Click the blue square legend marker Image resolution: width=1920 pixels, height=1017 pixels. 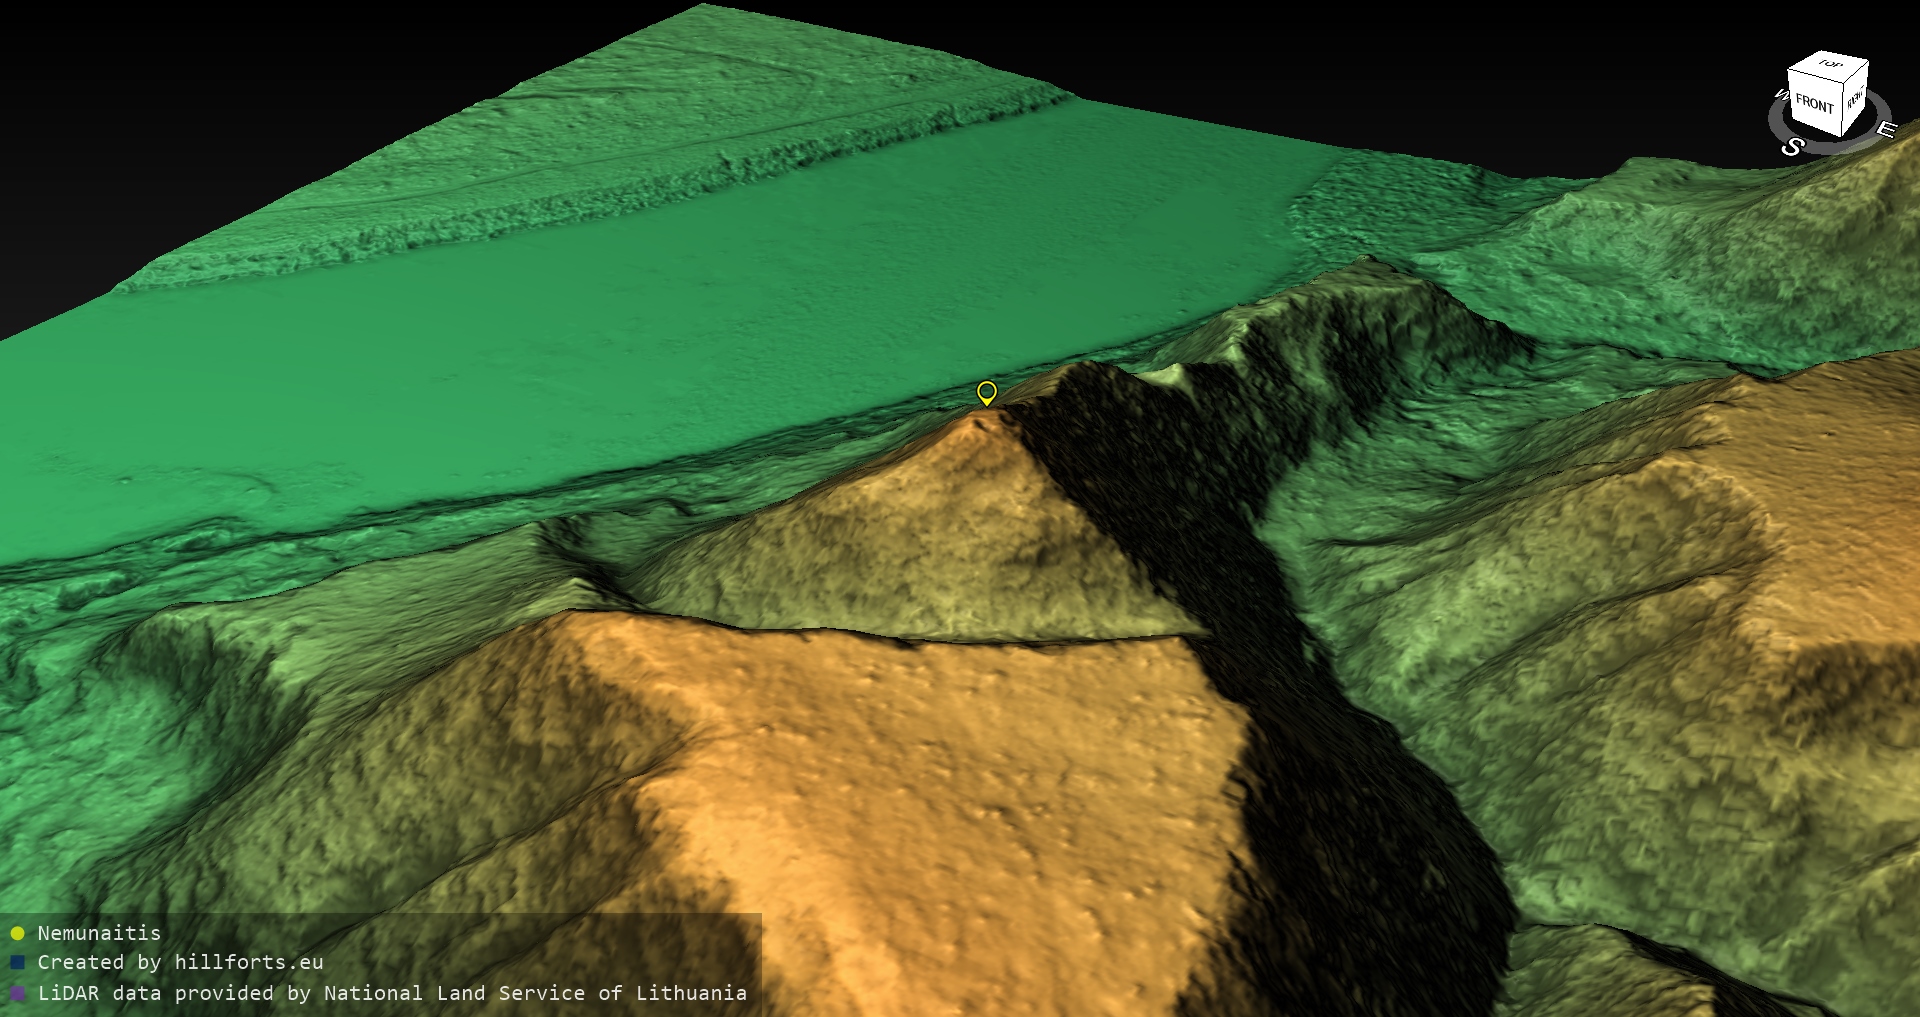point(17,963)
